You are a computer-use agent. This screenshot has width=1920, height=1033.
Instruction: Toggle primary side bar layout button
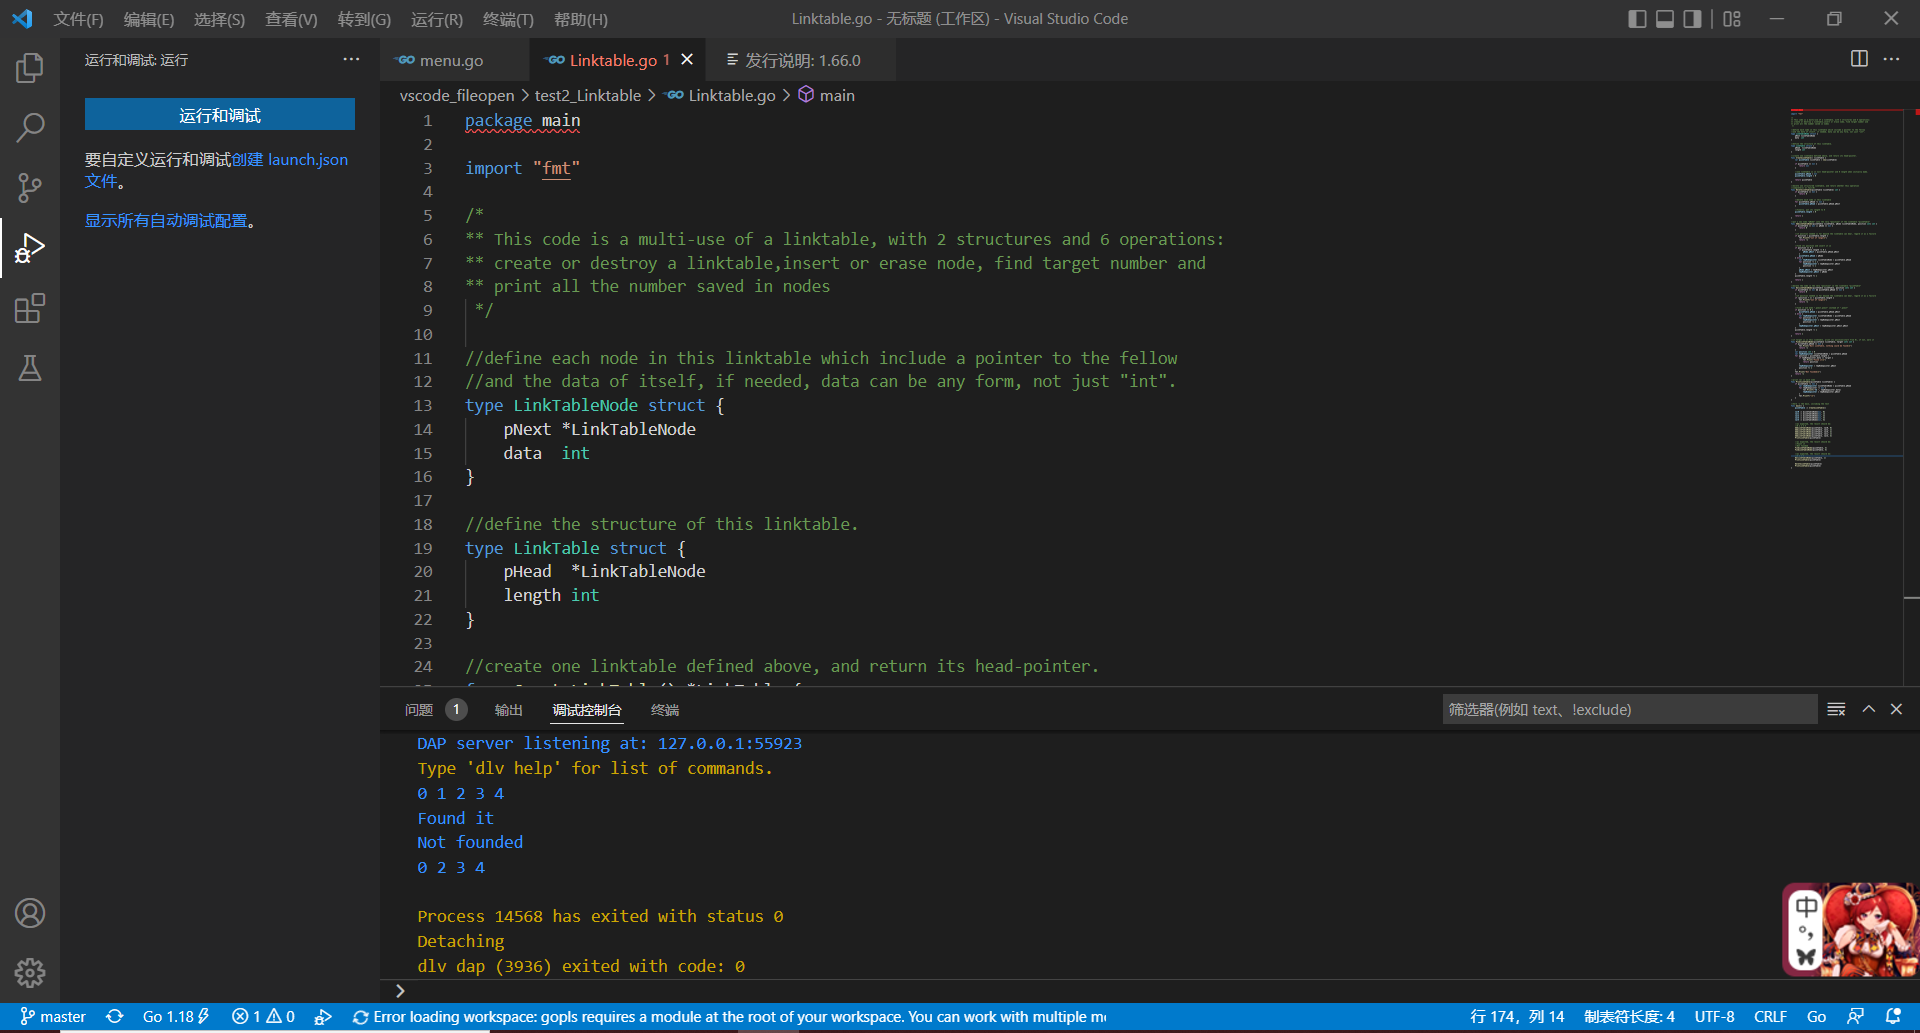1637,19
